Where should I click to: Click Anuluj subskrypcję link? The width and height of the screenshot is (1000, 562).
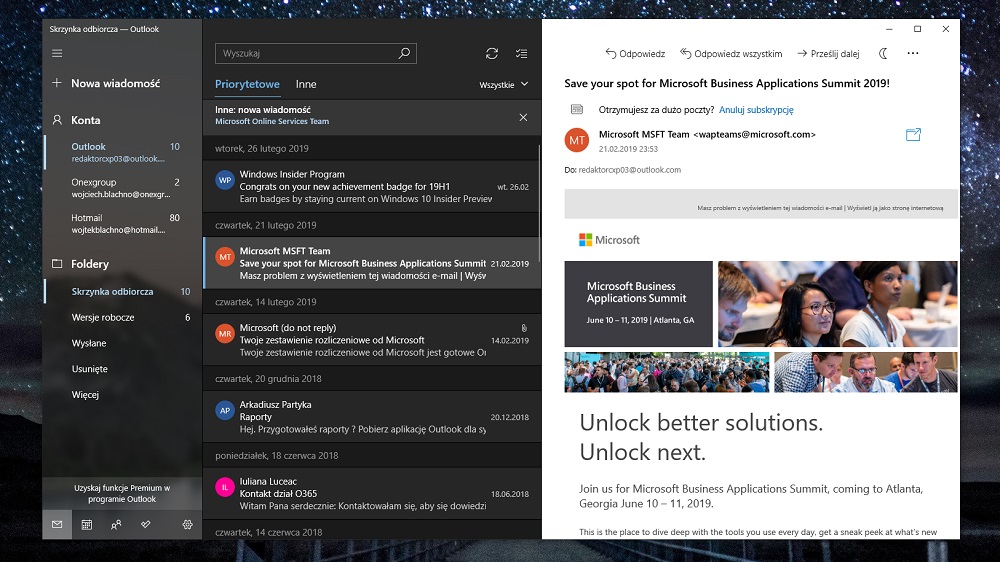pyautogui.click(x=756, y=110)
